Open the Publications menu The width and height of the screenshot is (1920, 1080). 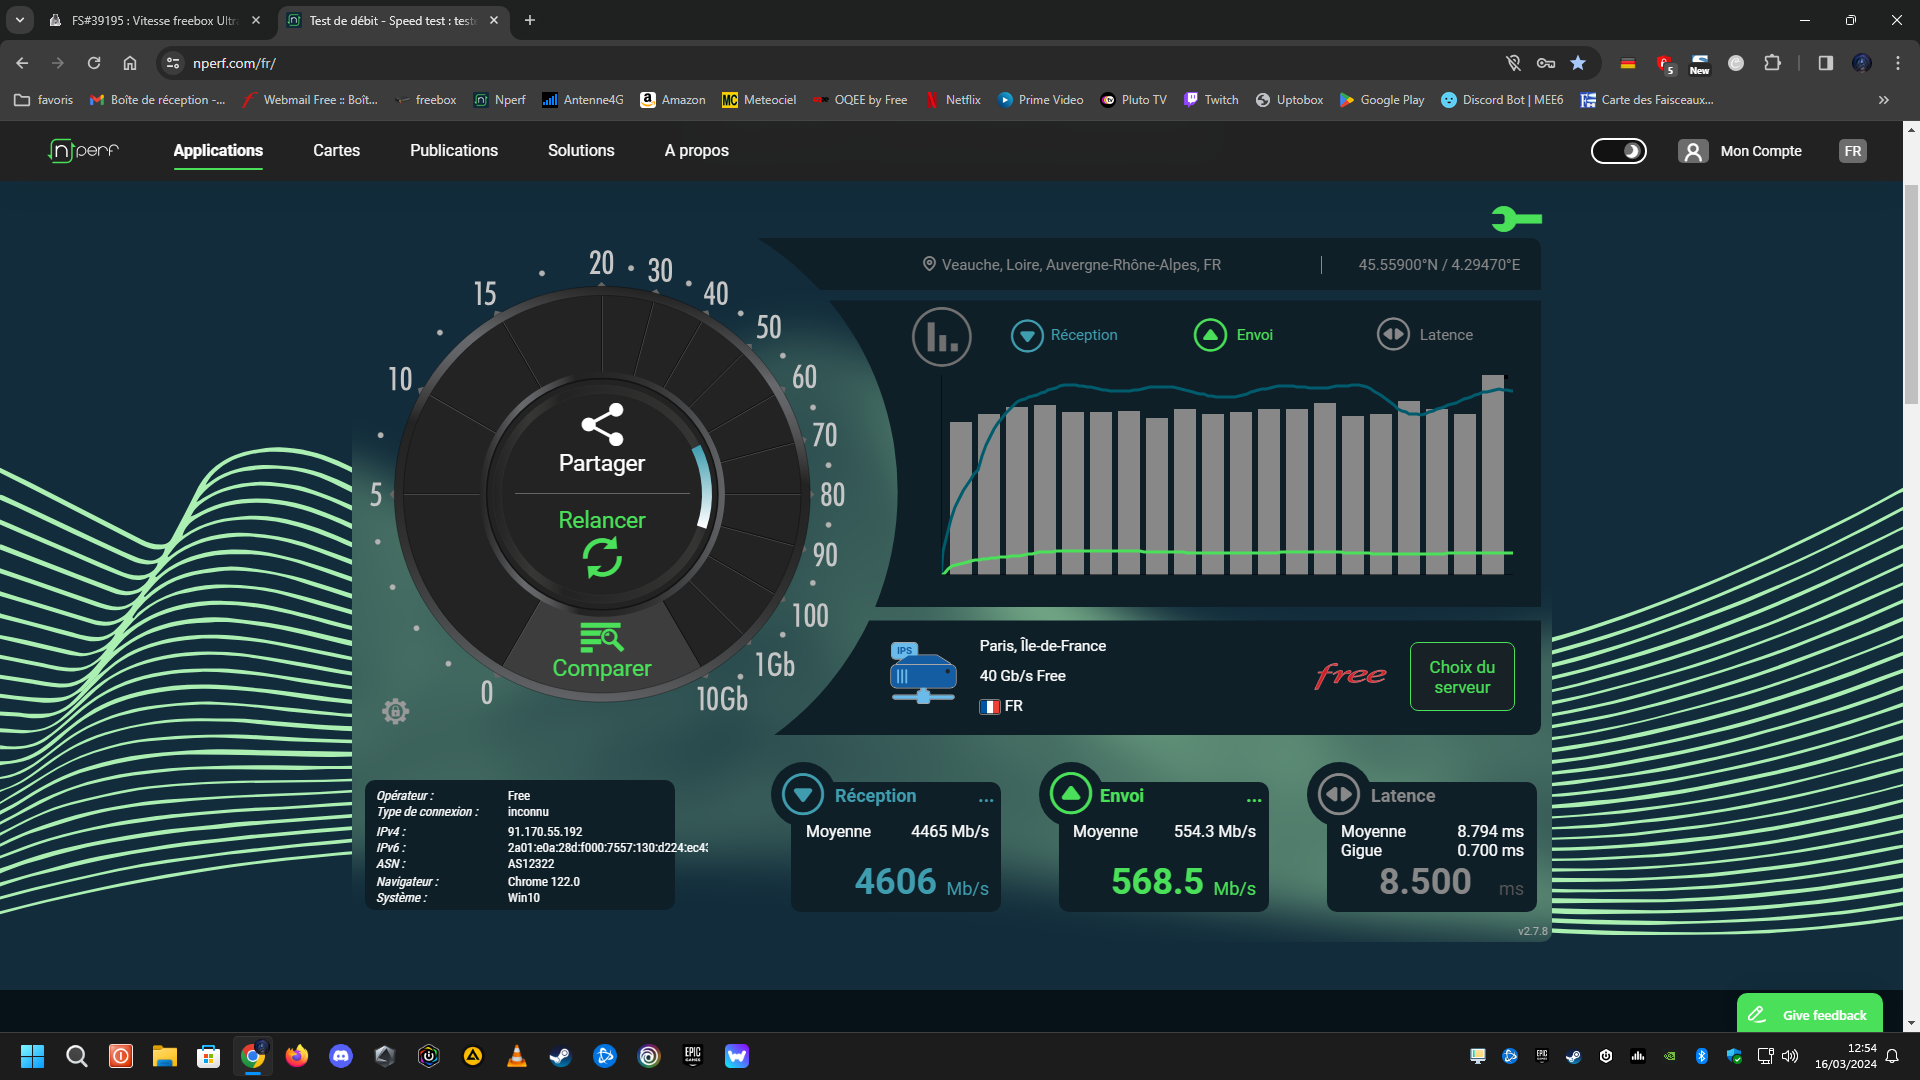coord(454,151)
